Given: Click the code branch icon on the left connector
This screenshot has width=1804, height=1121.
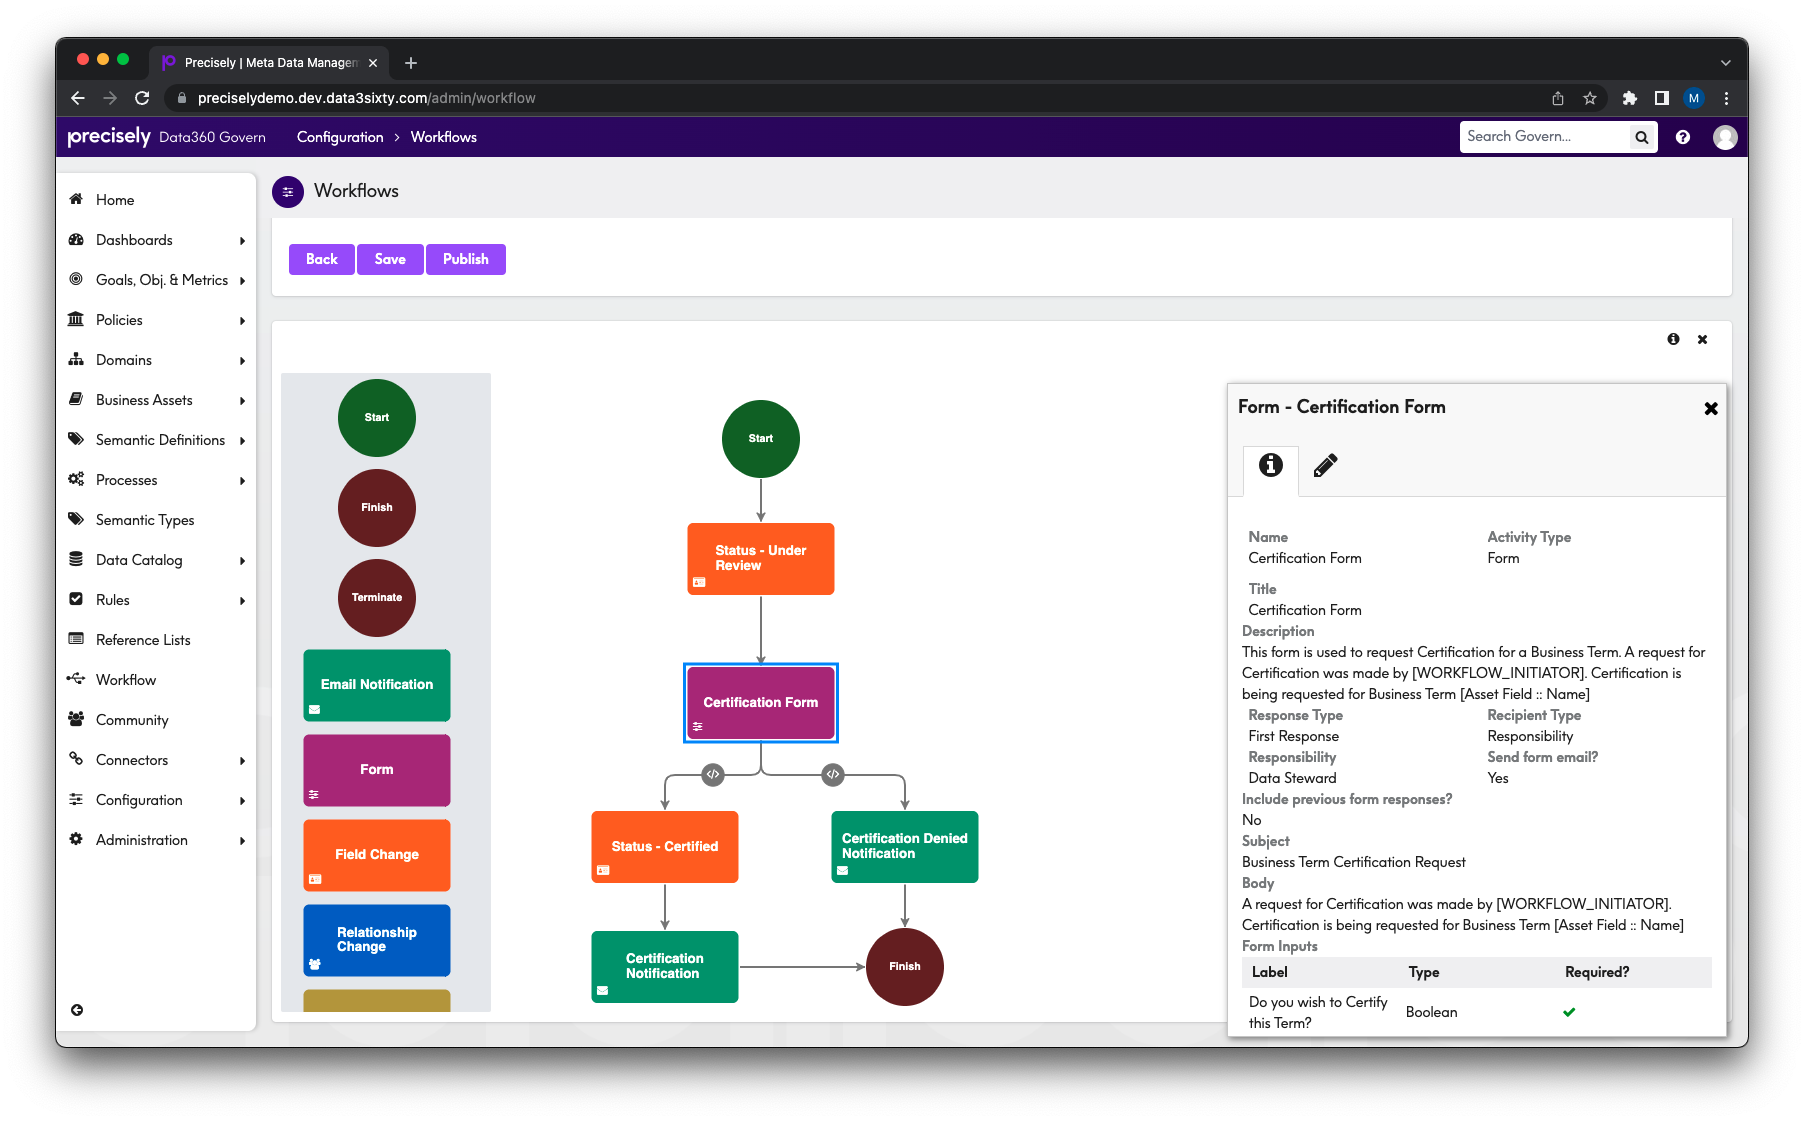Looking at the screenshot, I should point(712,774).
